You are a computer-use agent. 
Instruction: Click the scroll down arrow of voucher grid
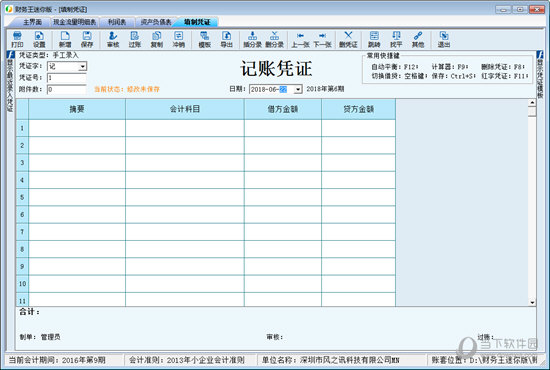click(x=532, y=302)
